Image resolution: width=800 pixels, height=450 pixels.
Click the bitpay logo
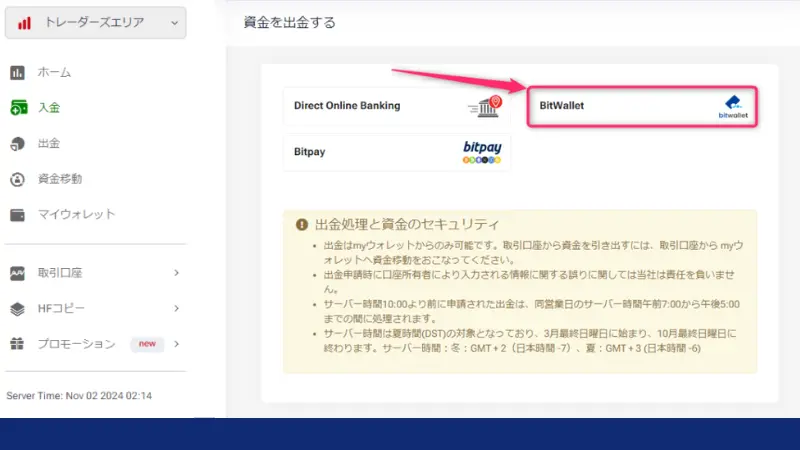click(x=482, y=153)
